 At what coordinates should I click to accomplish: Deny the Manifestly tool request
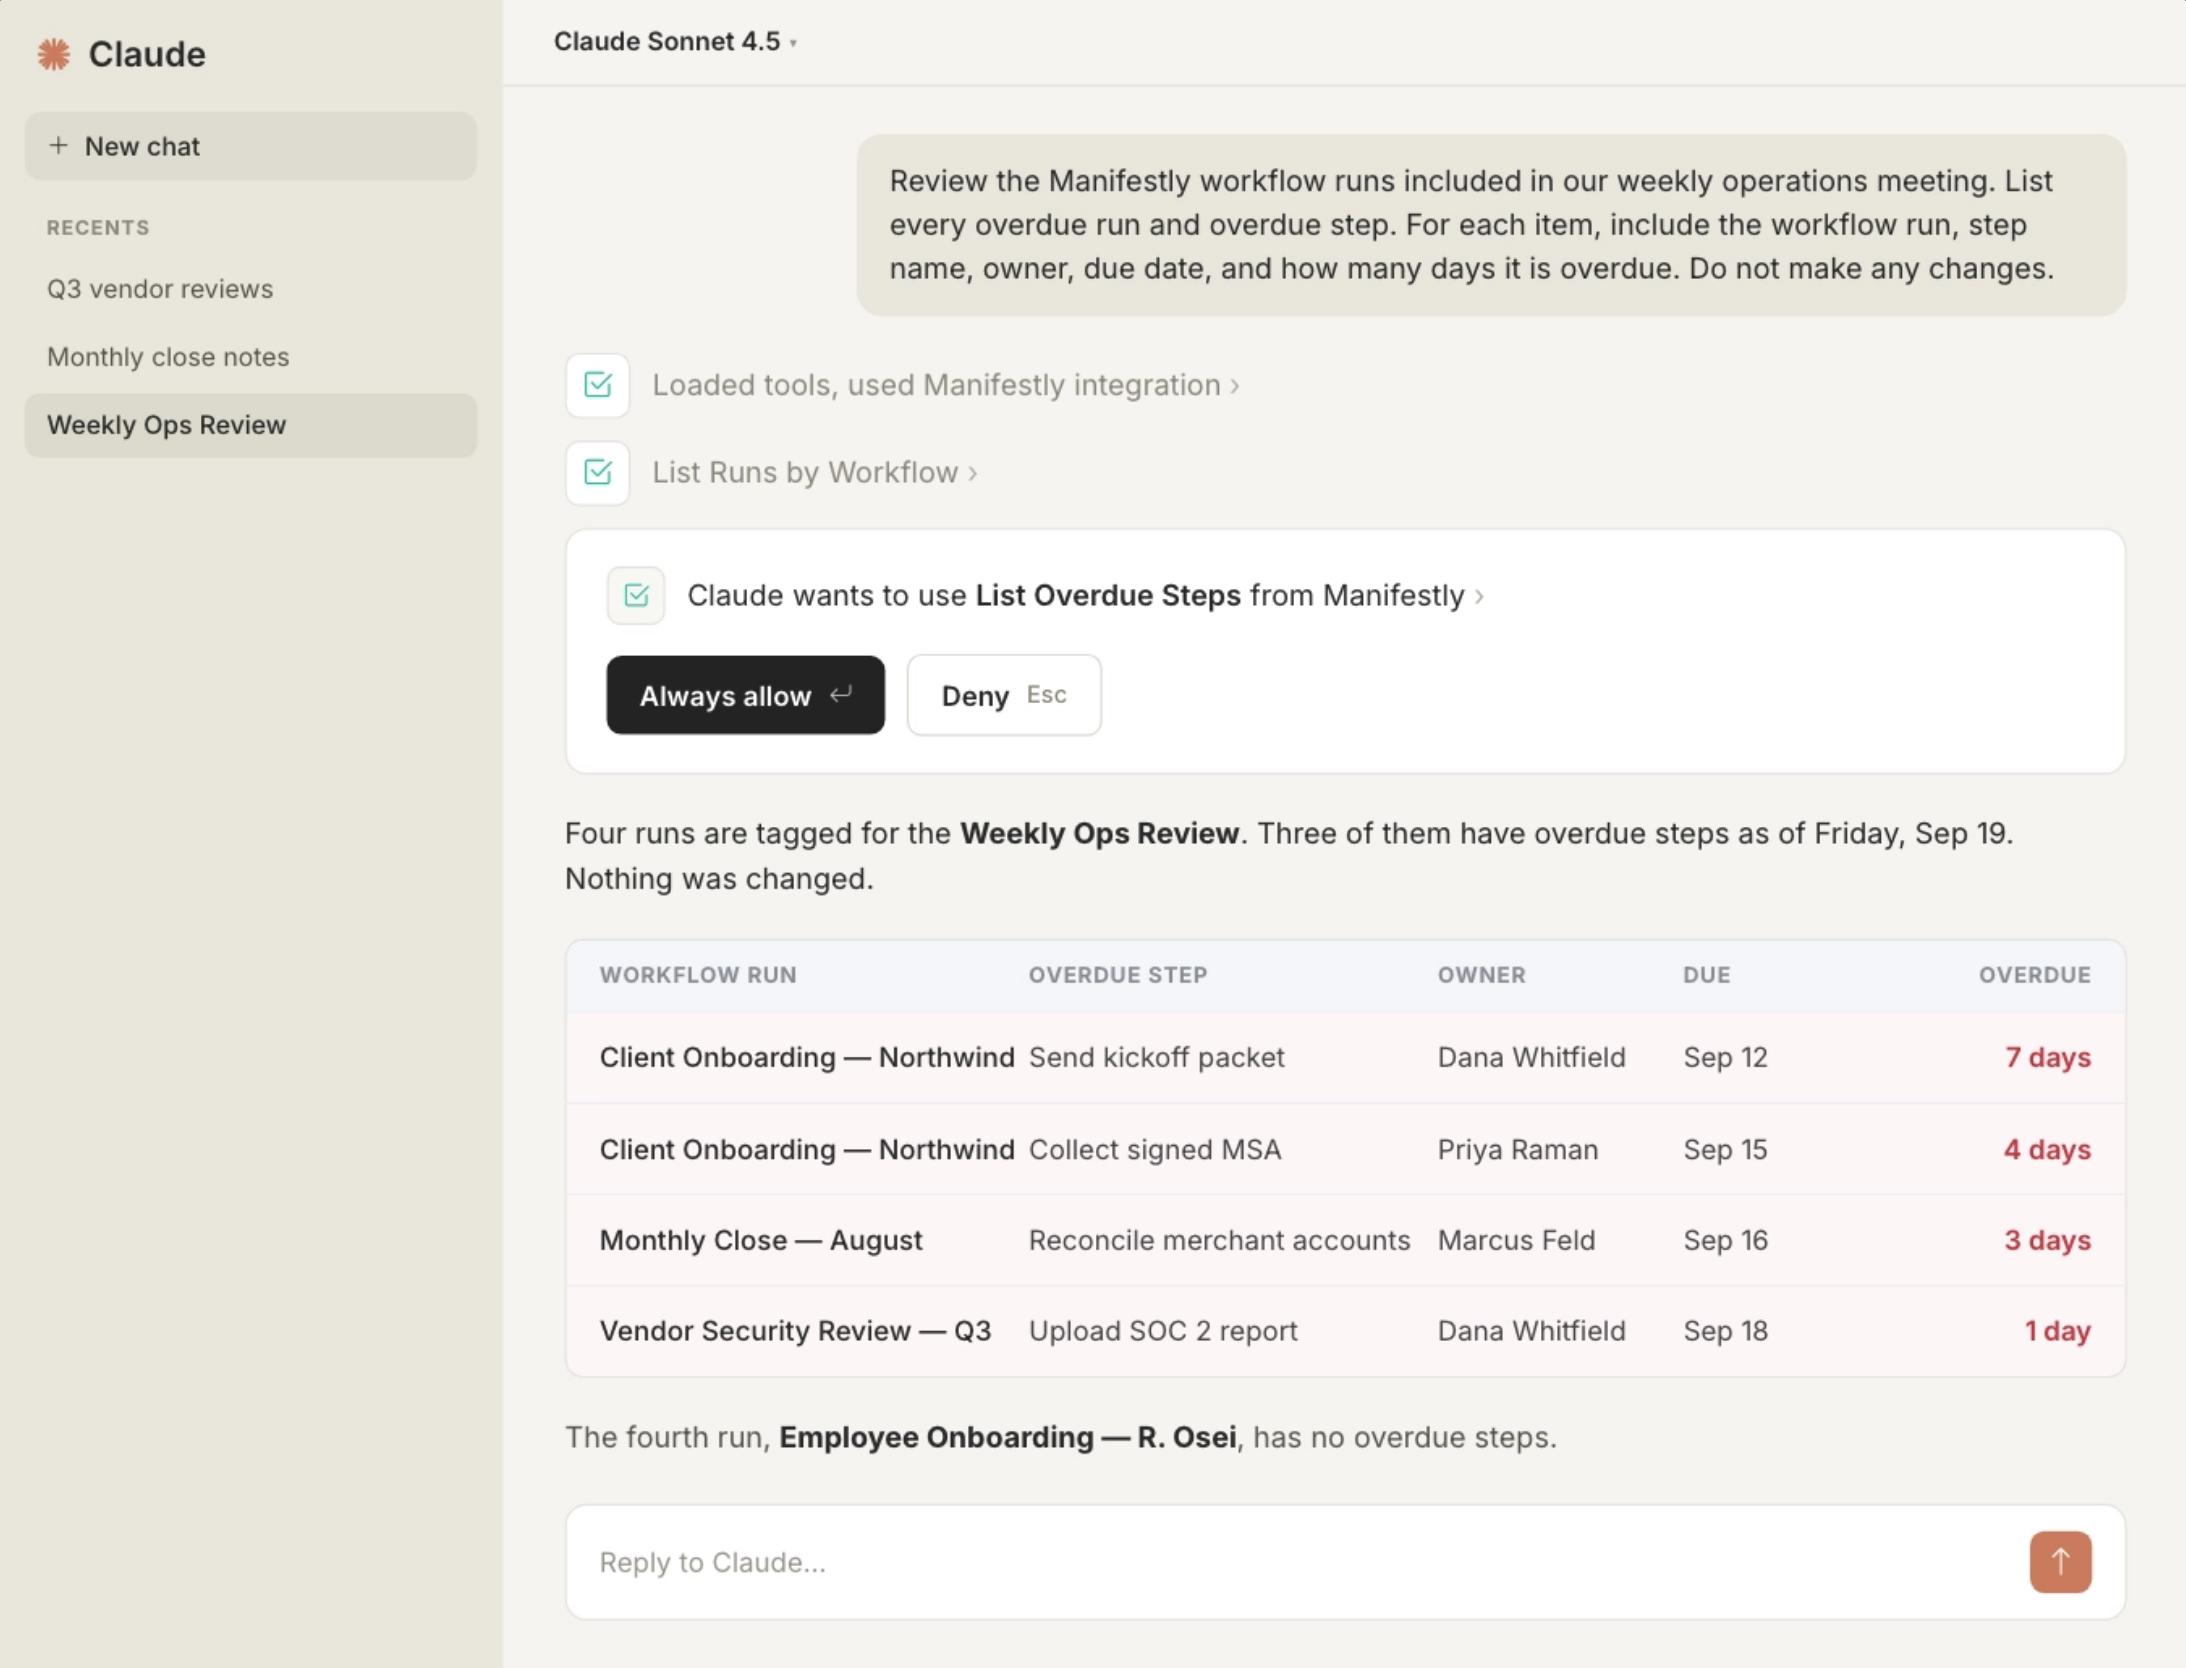1004,696
